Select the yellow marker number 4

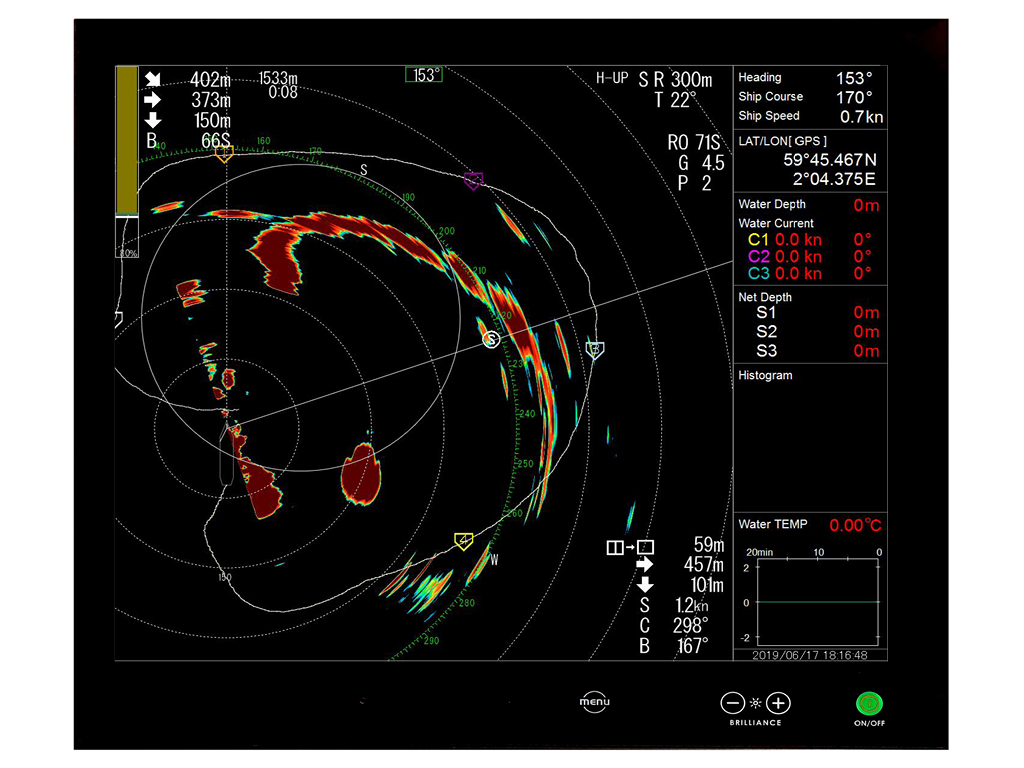tap(463, 541)
